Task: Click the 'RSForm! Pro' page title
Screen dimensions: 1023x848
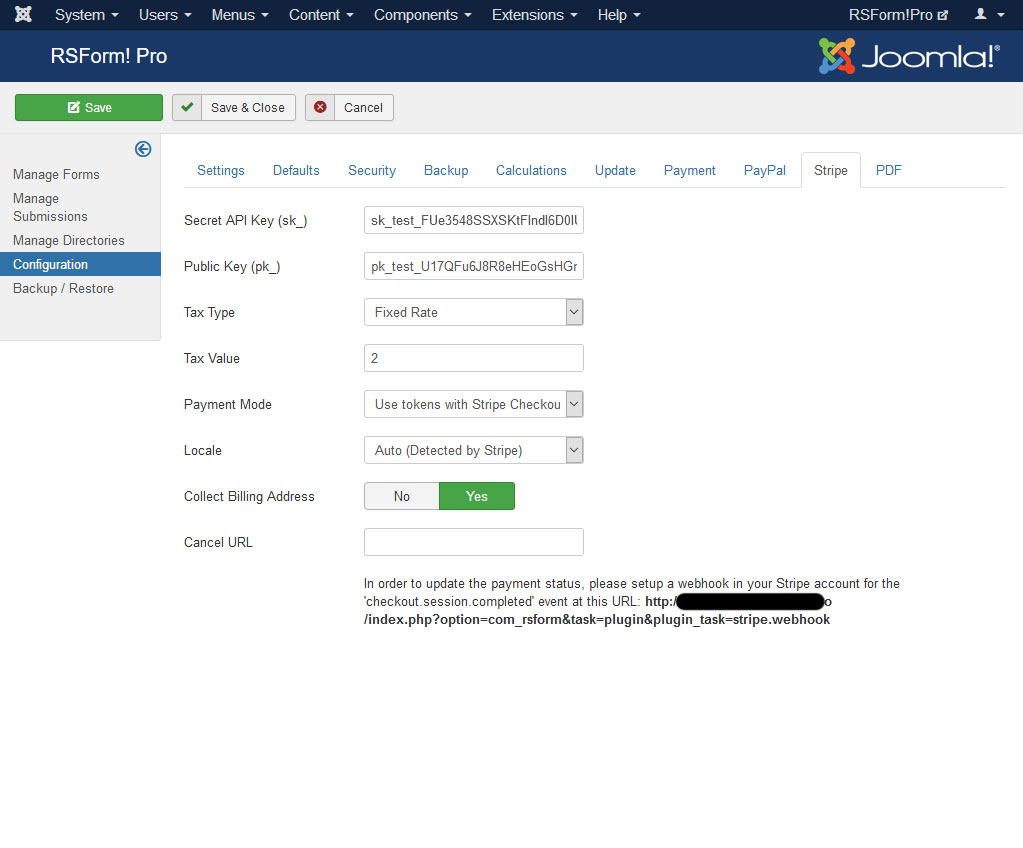Action: pyautogui.click(x=109, y=56)
